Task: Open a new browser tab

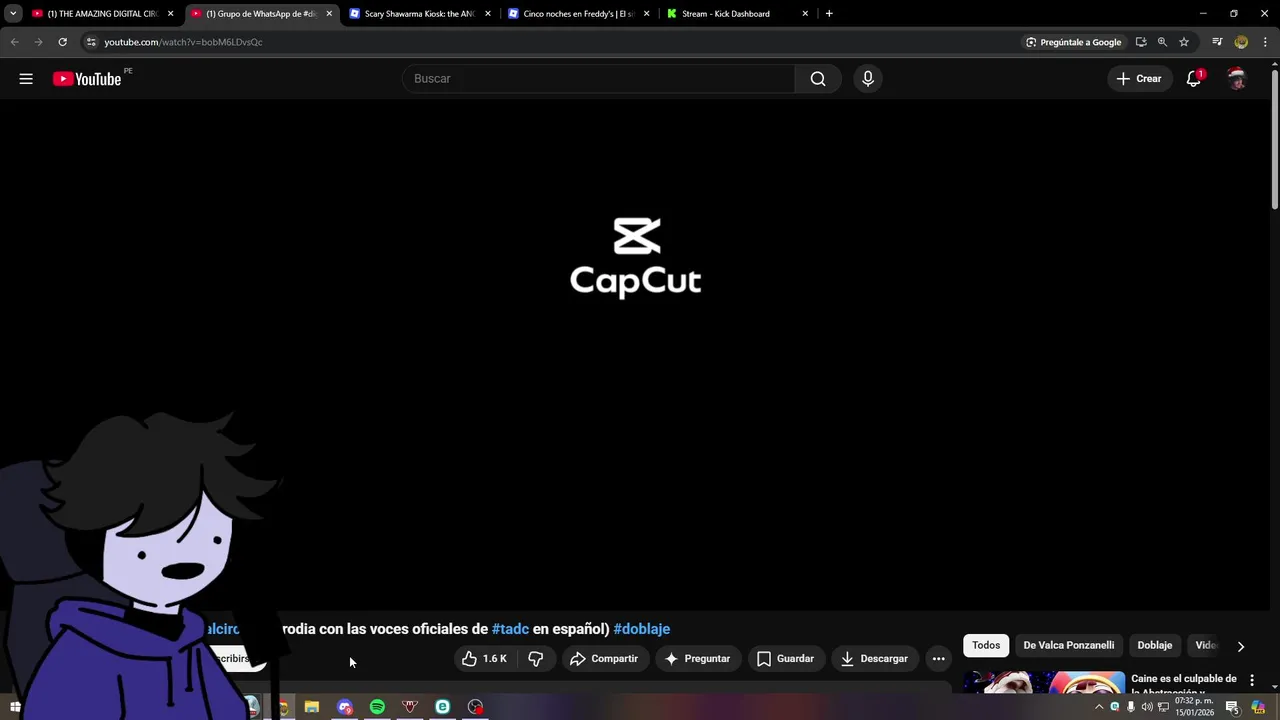Action: pyautogui.click(x=829, y=14)
